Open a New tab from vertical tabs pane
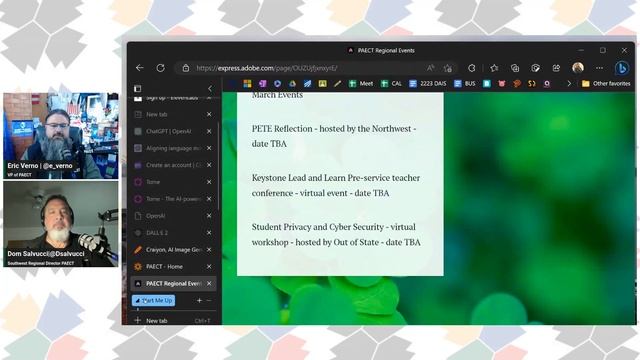 point(172,321)
